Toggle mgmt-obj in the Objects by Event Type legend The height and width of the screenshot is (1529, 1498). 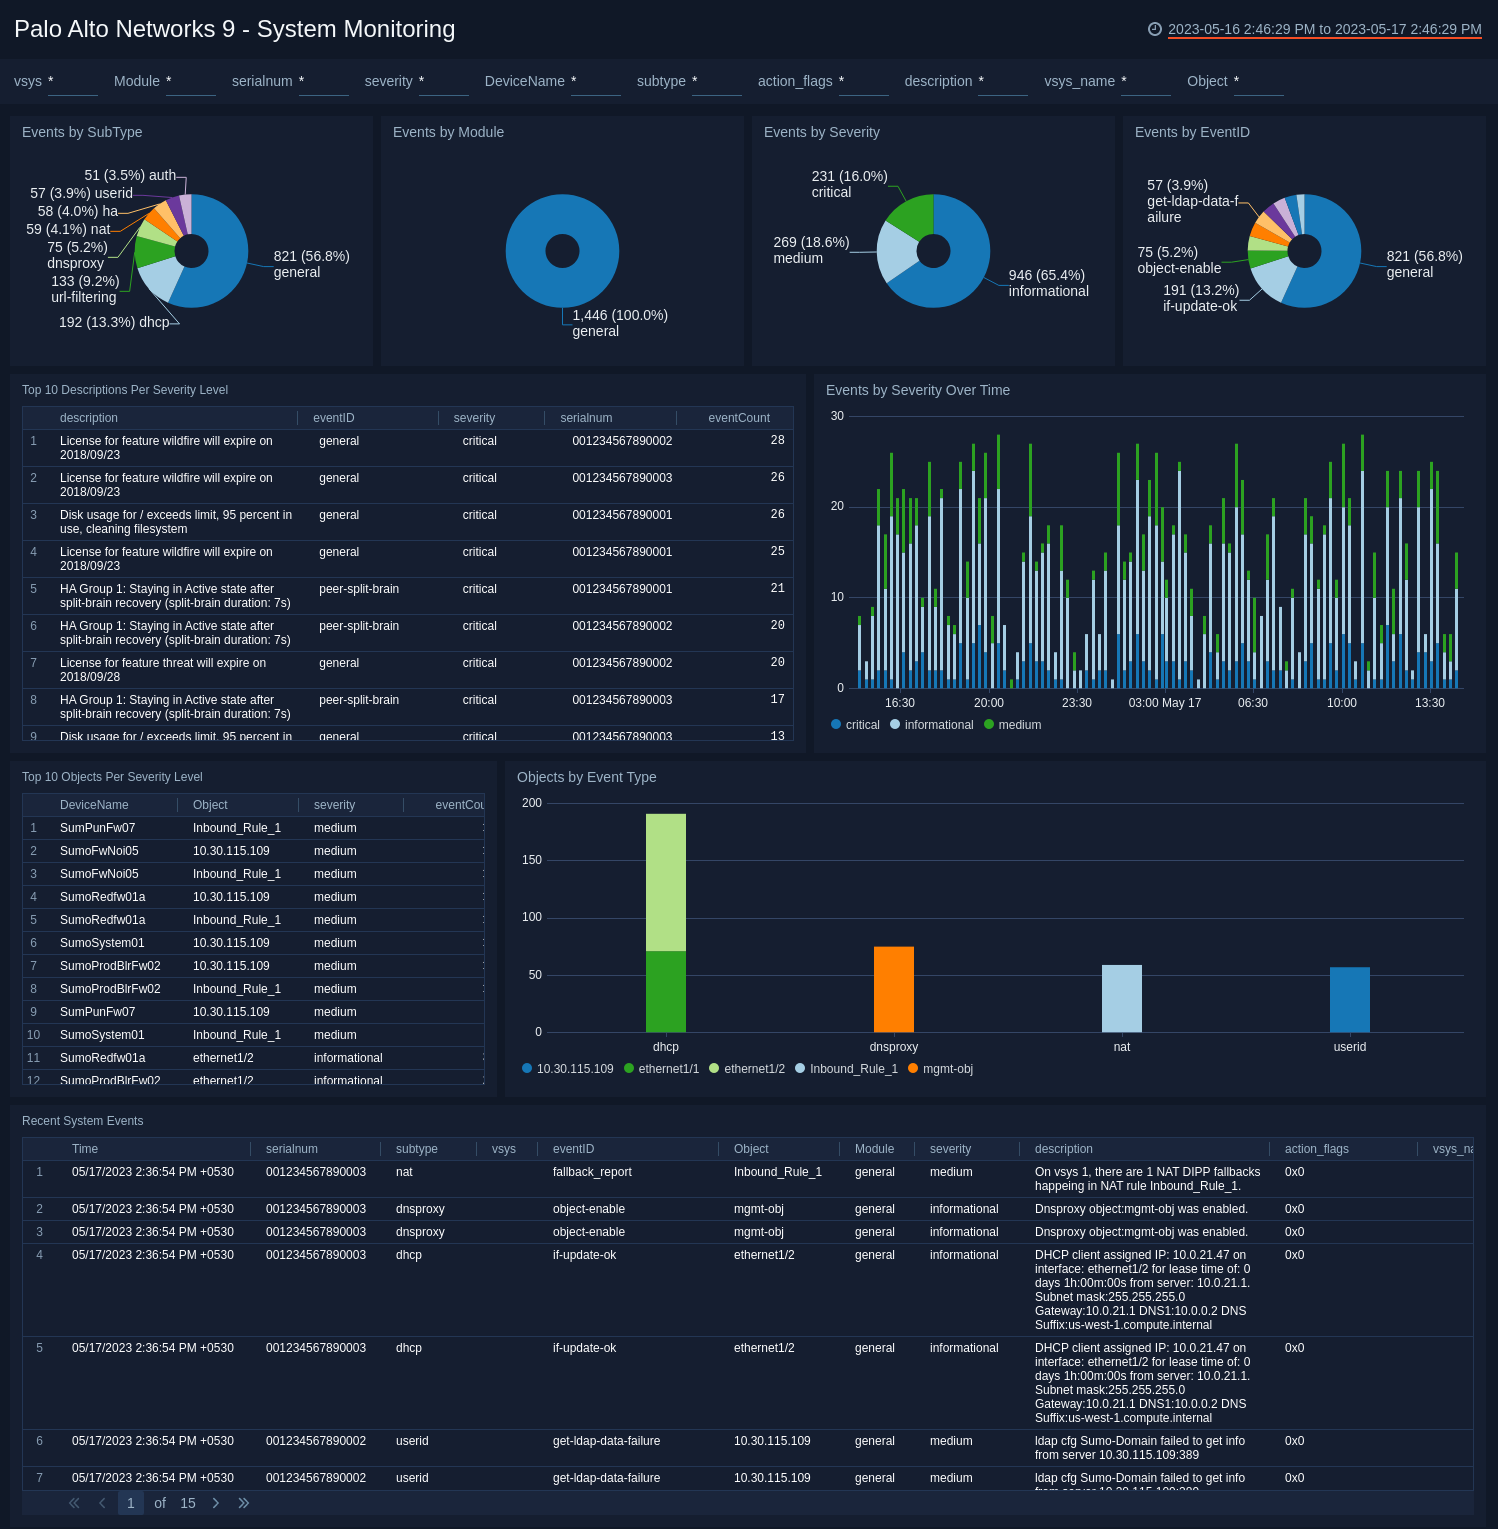(x=942, y=1068)
